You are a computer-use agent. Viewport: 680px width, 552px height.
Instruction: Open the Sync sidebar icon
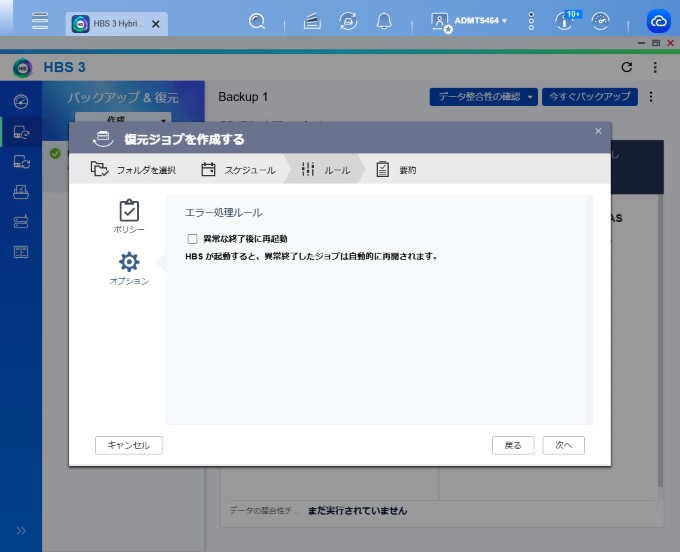[21, 162]
